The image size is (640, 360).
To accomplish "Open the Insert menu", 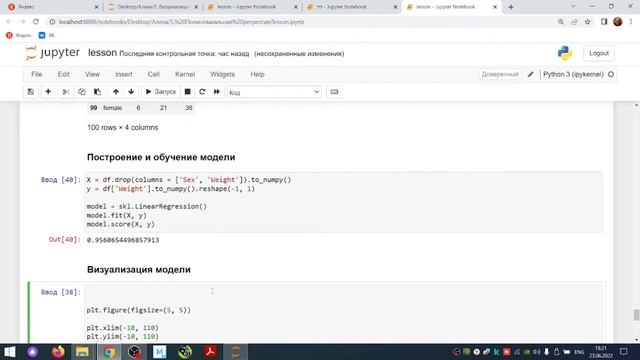I will [124, 74].
